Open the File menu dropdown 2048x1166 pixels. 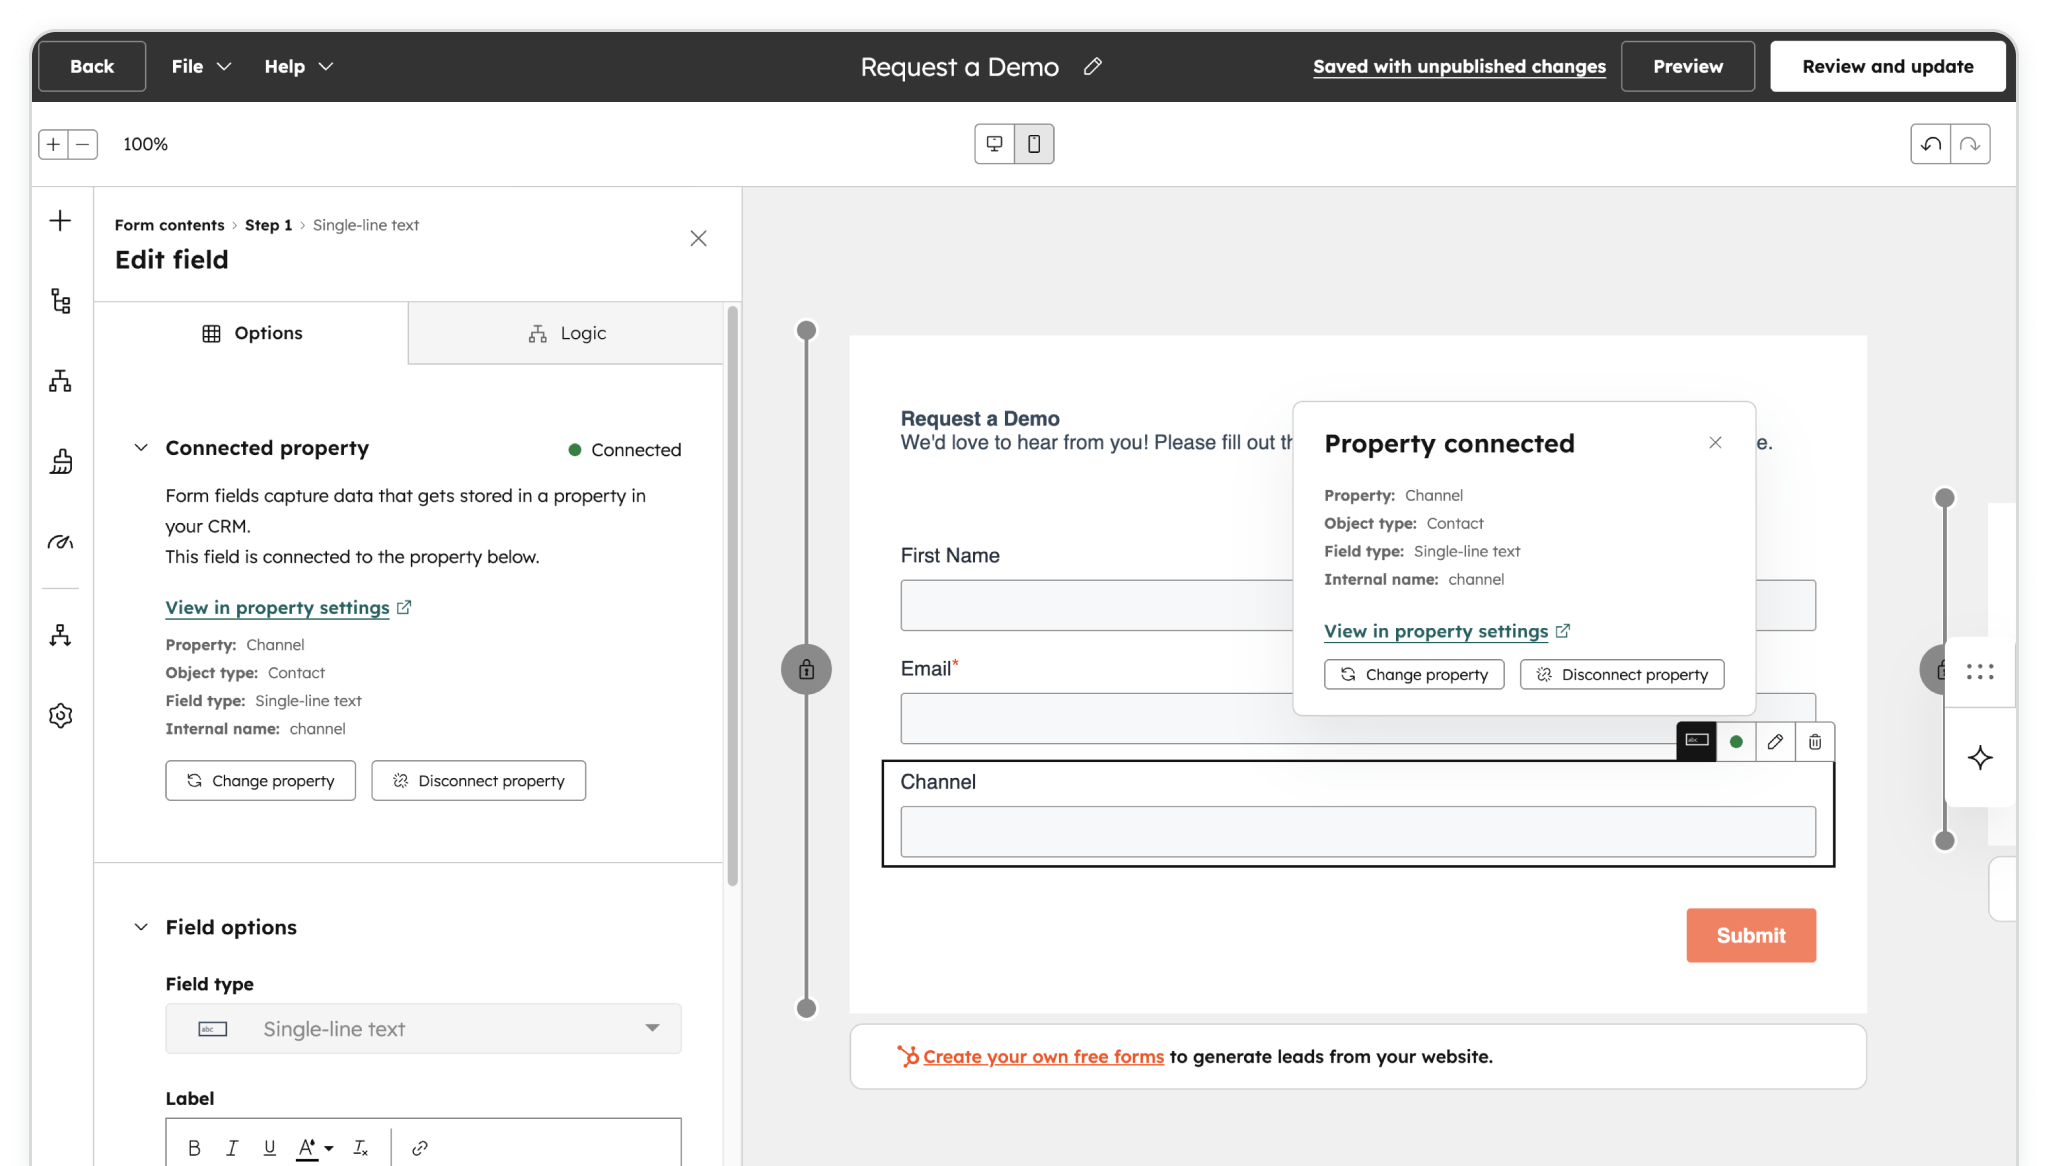tap(201, 66)
